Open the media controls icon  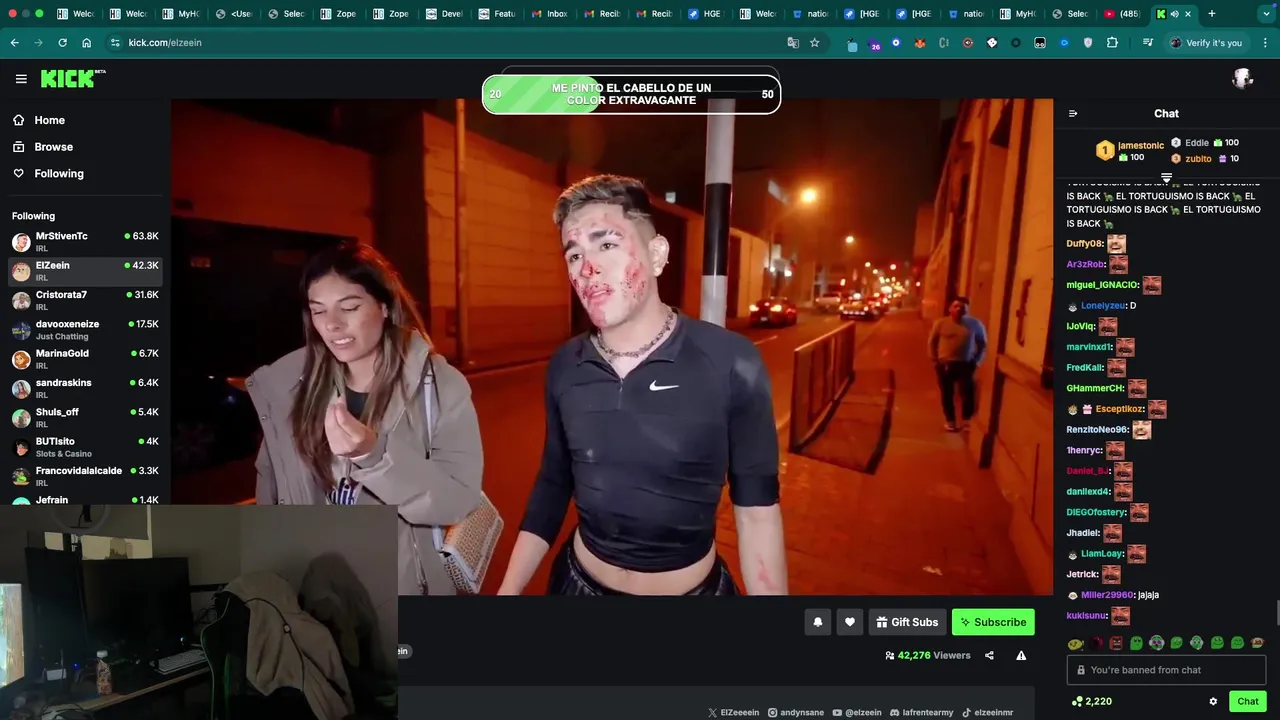click(1148, 43)
